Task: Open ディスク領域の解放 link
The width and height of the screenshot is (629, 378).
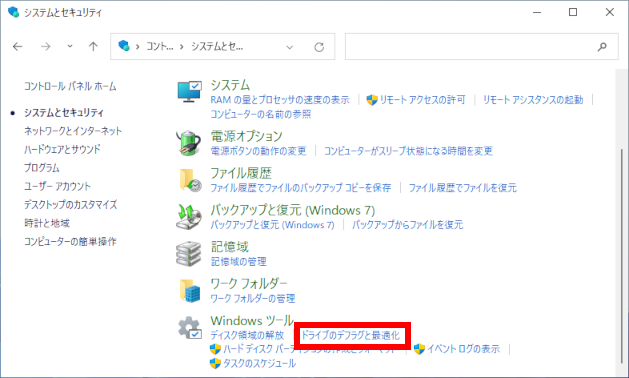Action: [x=248, y=335]
